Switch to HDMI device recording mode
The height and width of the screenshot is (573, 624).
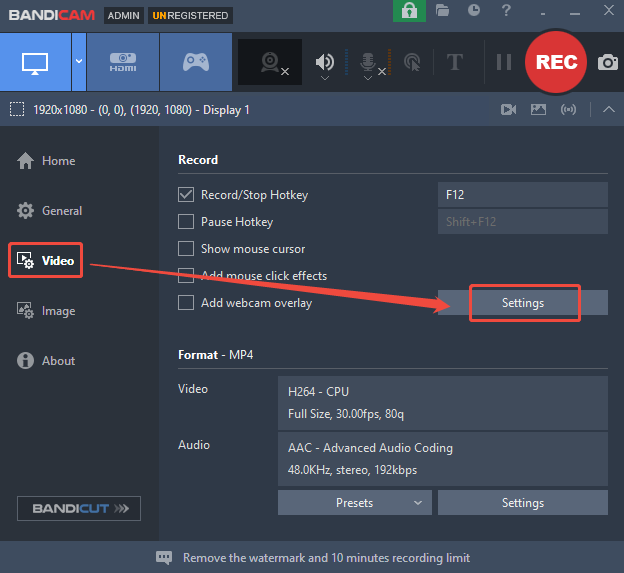(123, 62)
